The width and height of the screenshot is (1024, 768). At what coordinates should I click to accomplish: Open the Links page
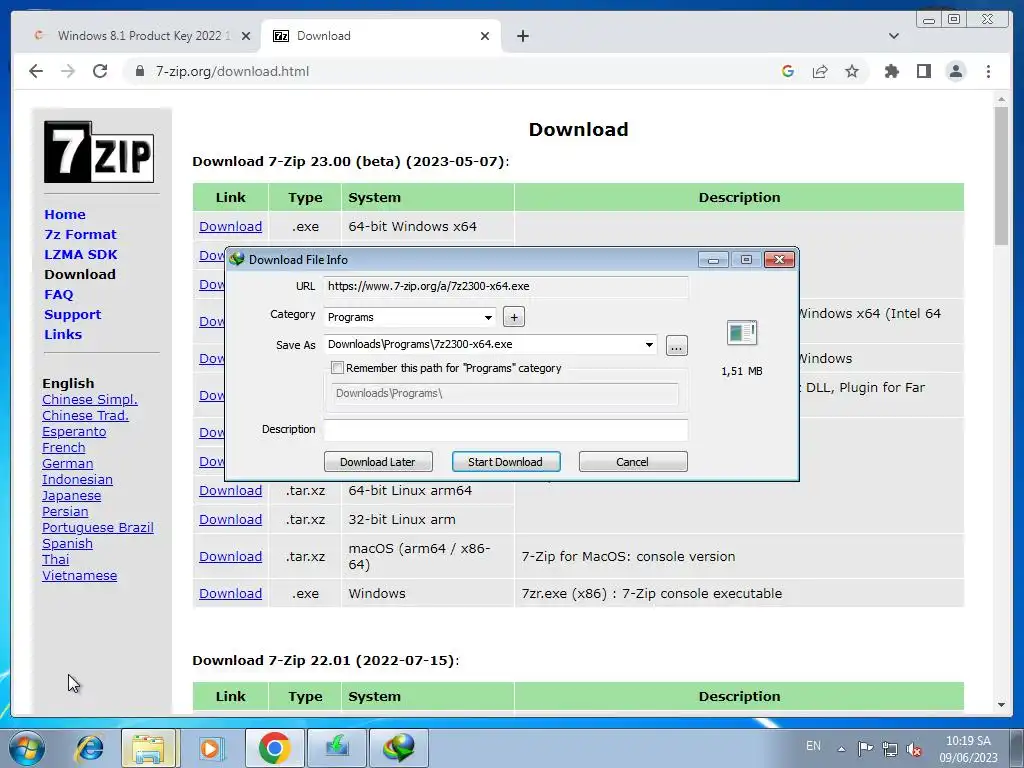(63, 334)
